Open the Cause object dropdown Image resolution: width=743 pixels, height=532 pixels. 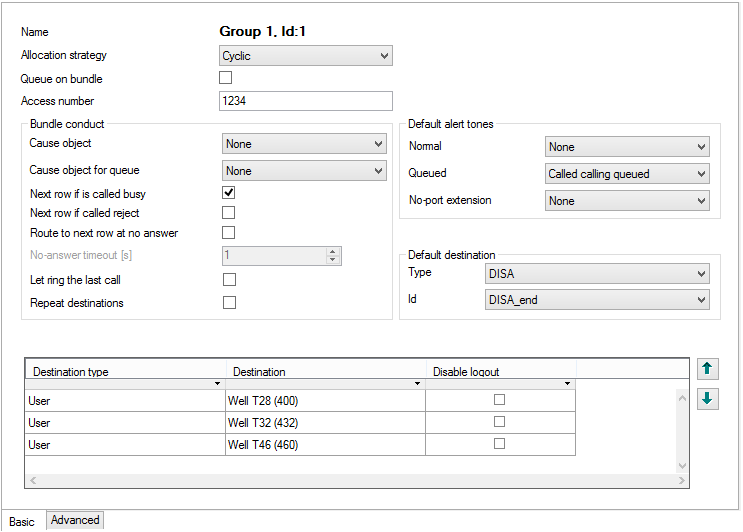coord(304,144)
